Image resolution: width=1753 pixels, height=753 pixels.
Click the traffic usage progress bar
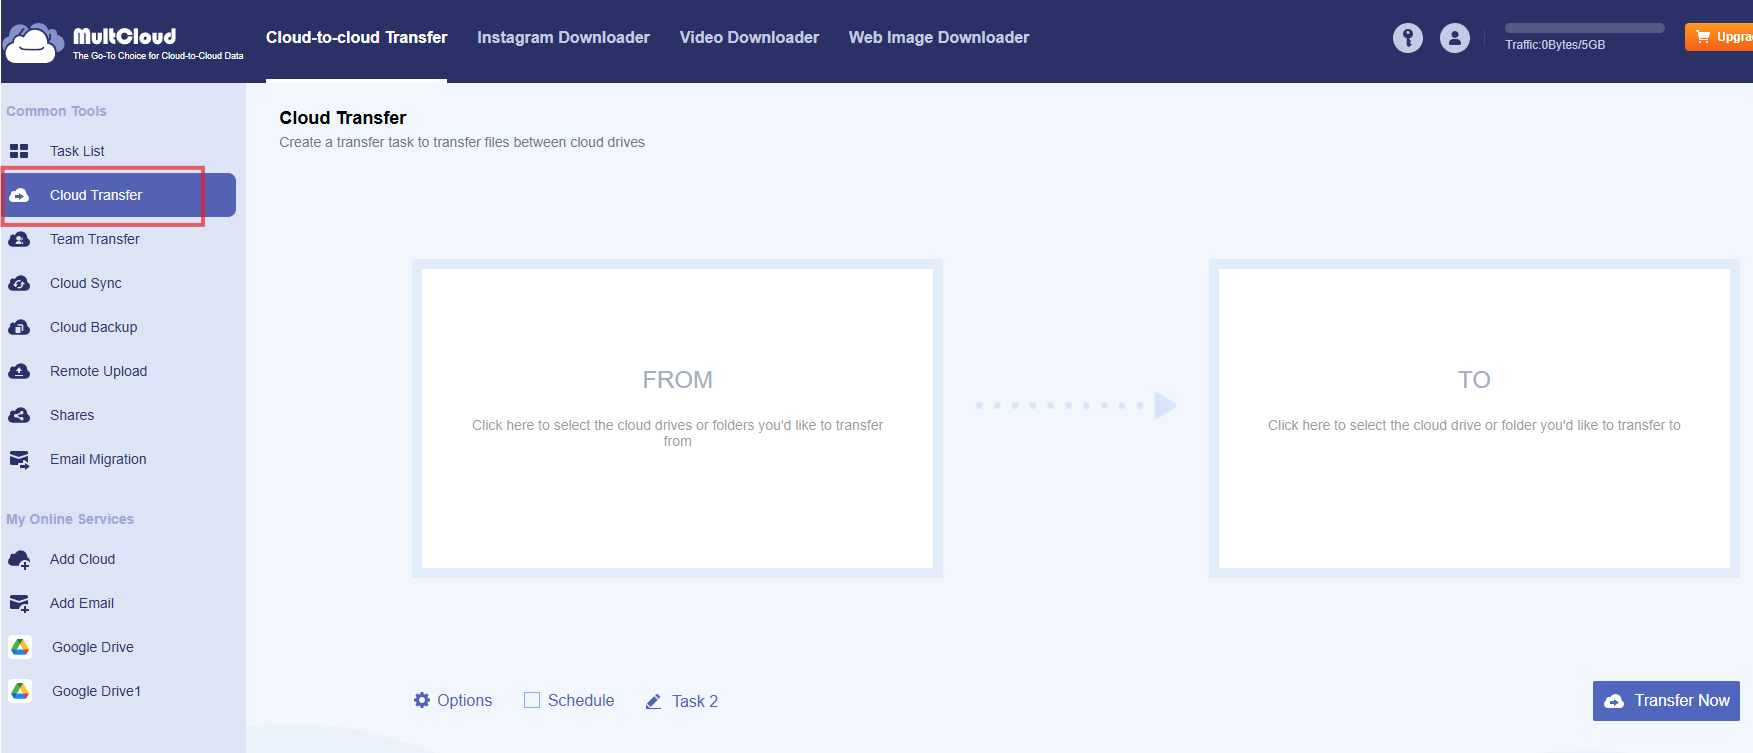pos(1584,28)
